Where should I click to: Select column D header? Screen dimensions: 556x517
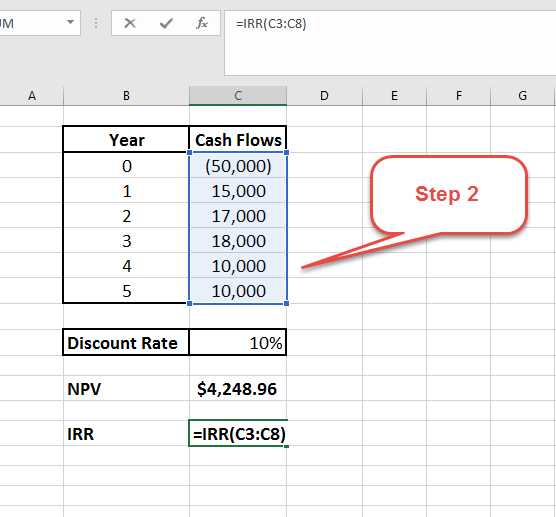click(324, 96)
